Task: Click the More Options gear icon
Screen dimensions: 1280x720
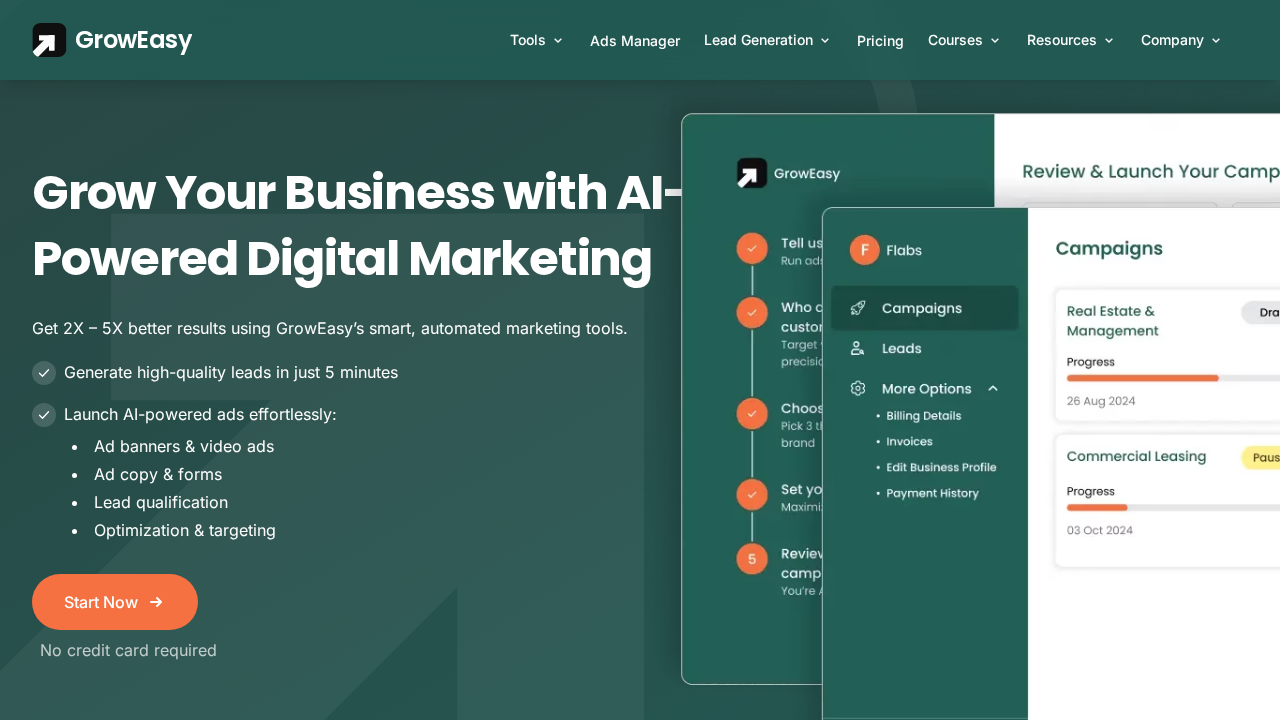Action: (857, 388)
